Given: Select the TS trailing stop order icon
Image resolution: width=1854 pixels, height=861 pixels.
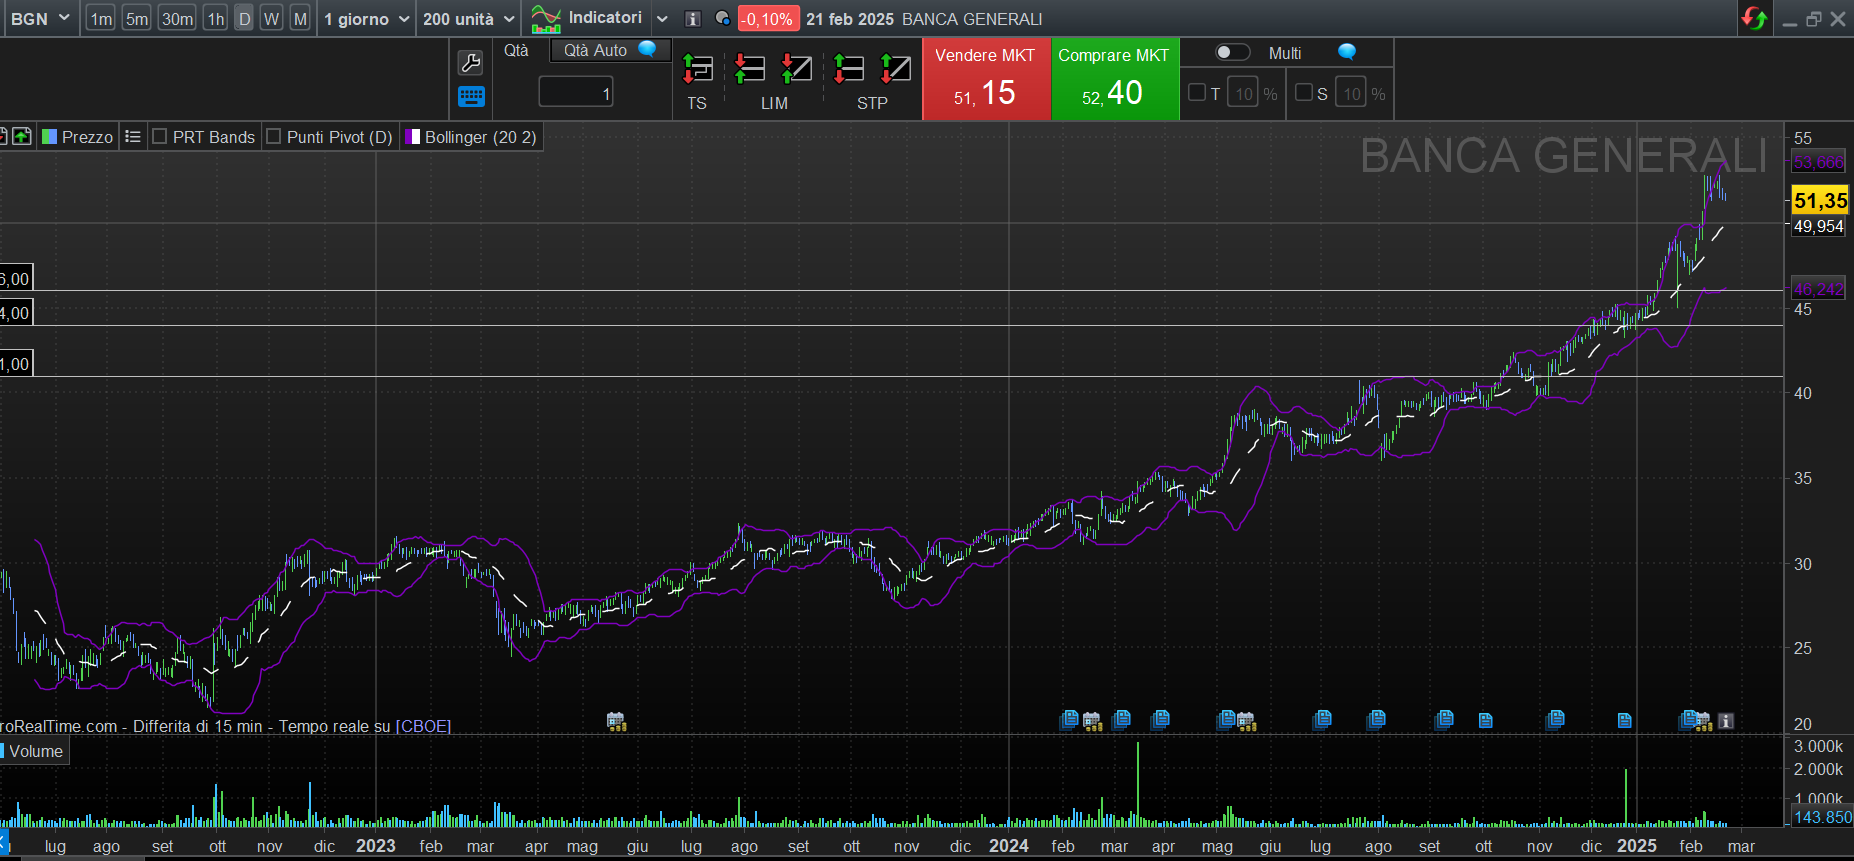Looking at the screenshot, I should [x=697, y=69].
